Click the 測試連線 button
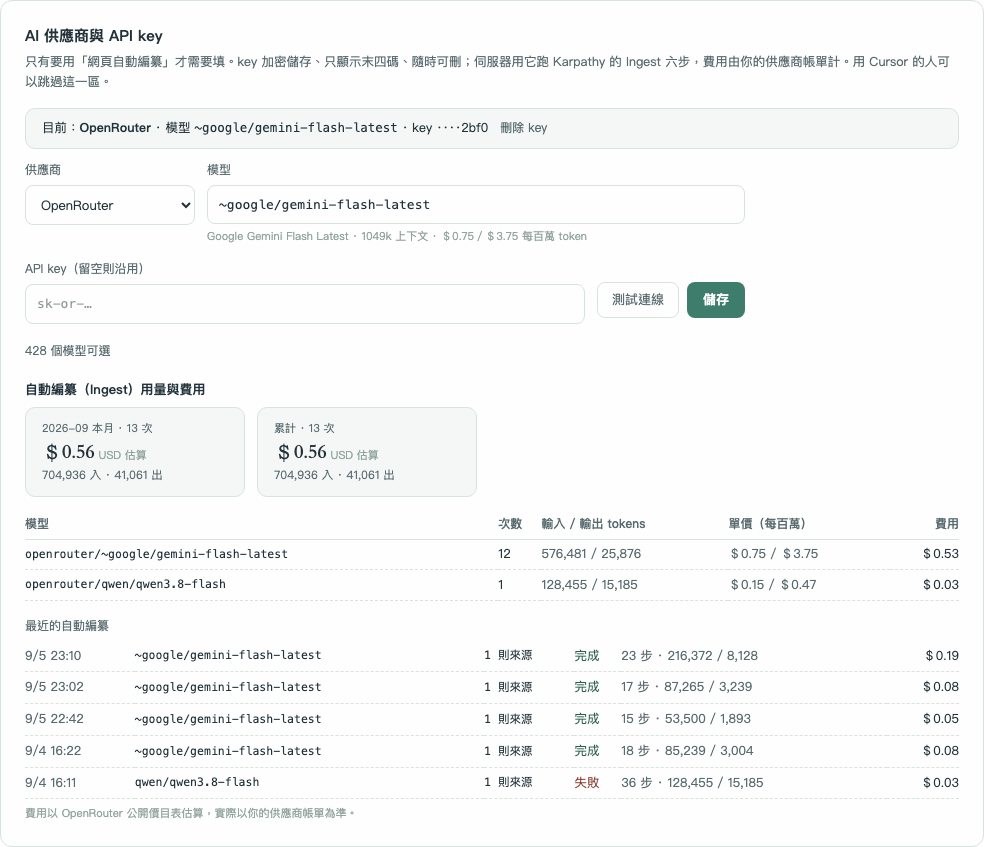The width and height of the screenshot is (984, 847). click(638, 300)
